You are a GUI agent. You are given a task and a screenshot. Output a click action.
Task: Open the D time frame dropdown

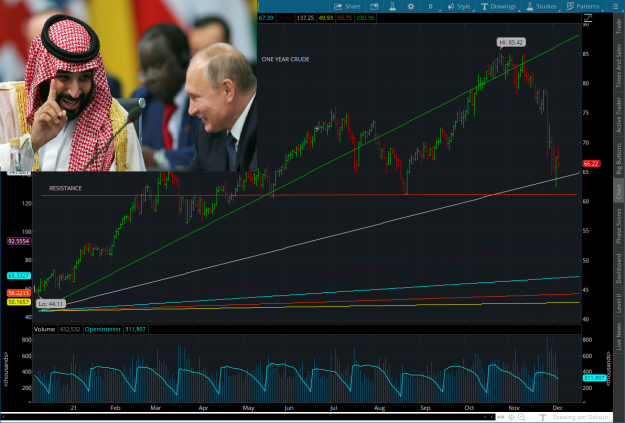(430, 6)
